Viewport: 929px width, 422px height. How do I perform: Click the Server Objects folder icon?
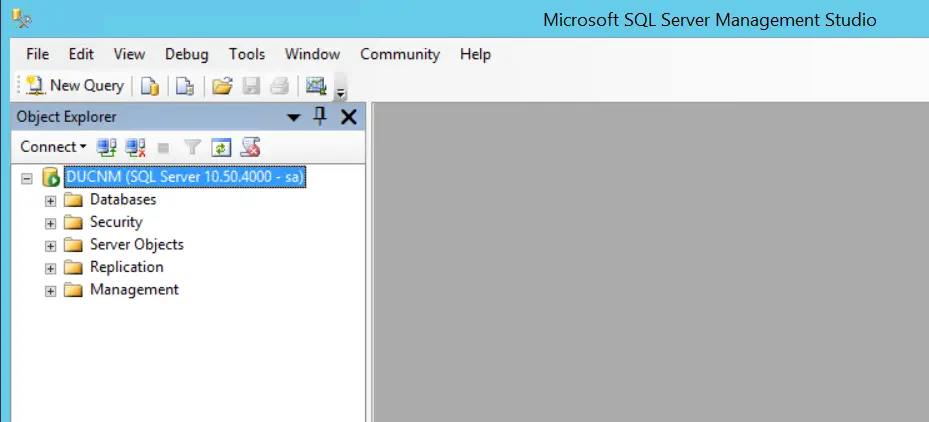[73, 245]
